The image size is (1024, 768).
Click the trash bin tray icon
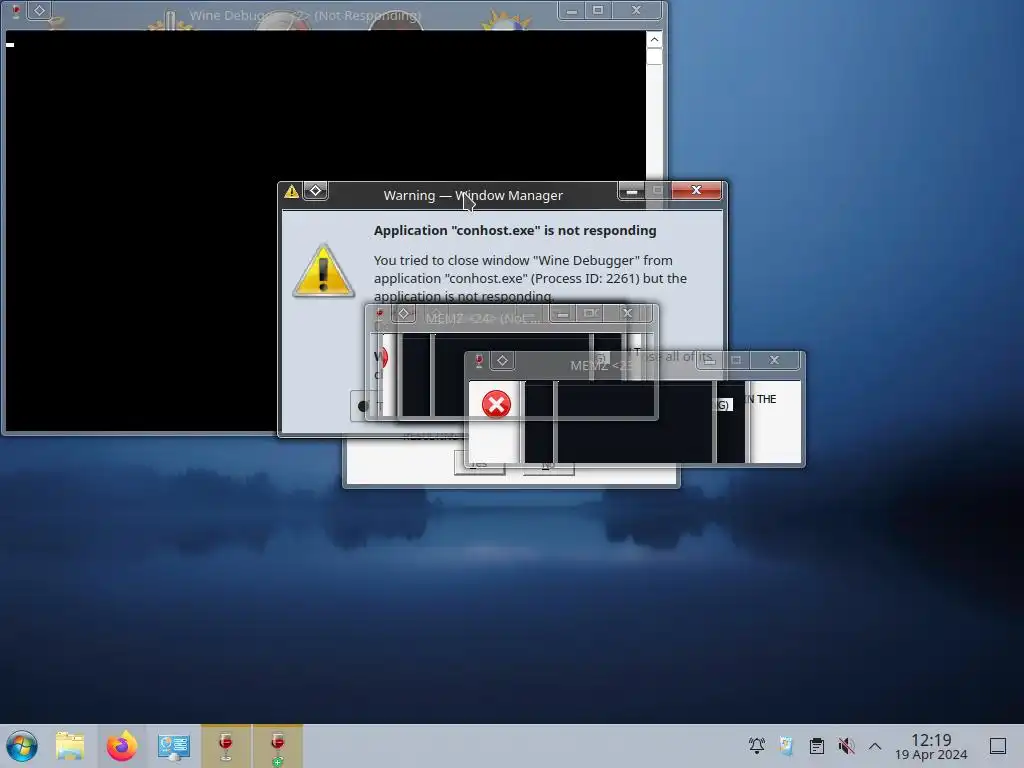pos(786,746)
